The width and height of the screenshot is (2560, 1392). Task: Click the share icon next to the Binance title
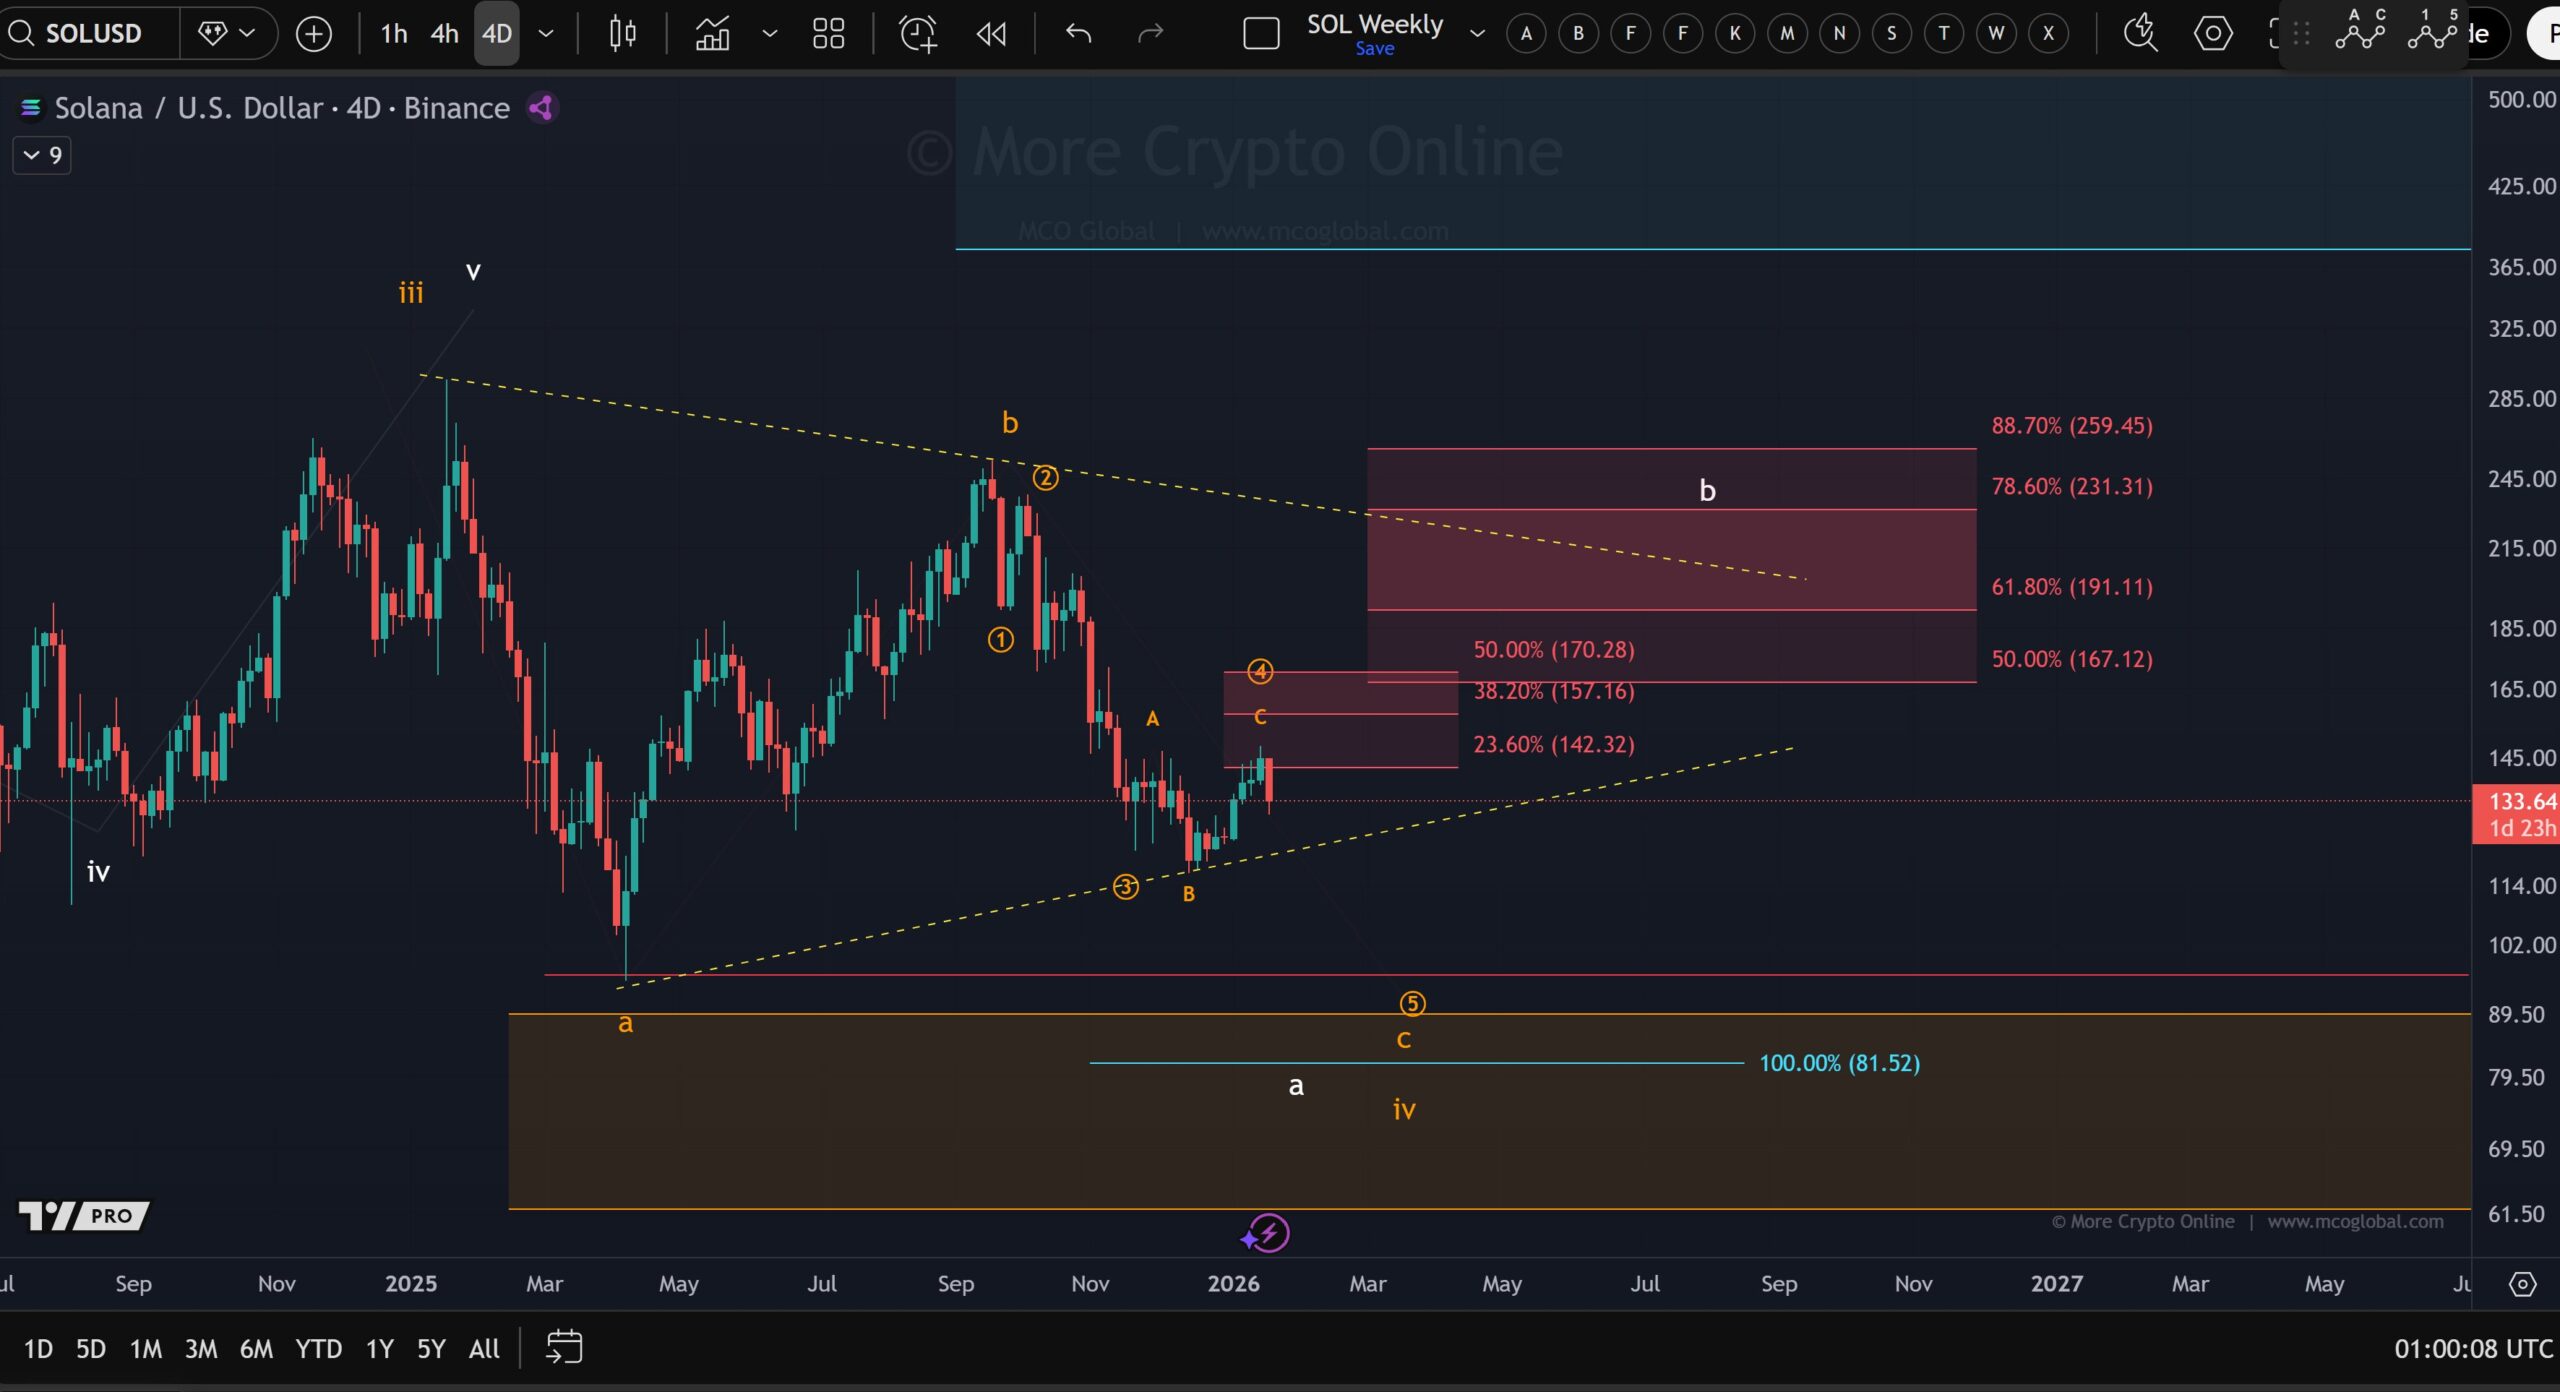point(540,108)
